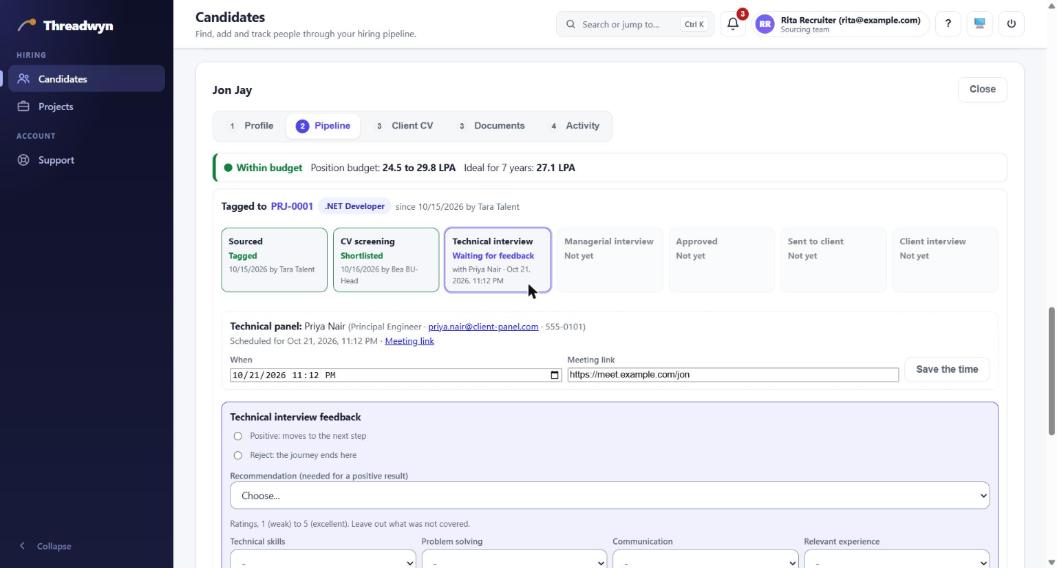
Task: Switch to the Client CV tab
Action: click(x=404, y=126)
